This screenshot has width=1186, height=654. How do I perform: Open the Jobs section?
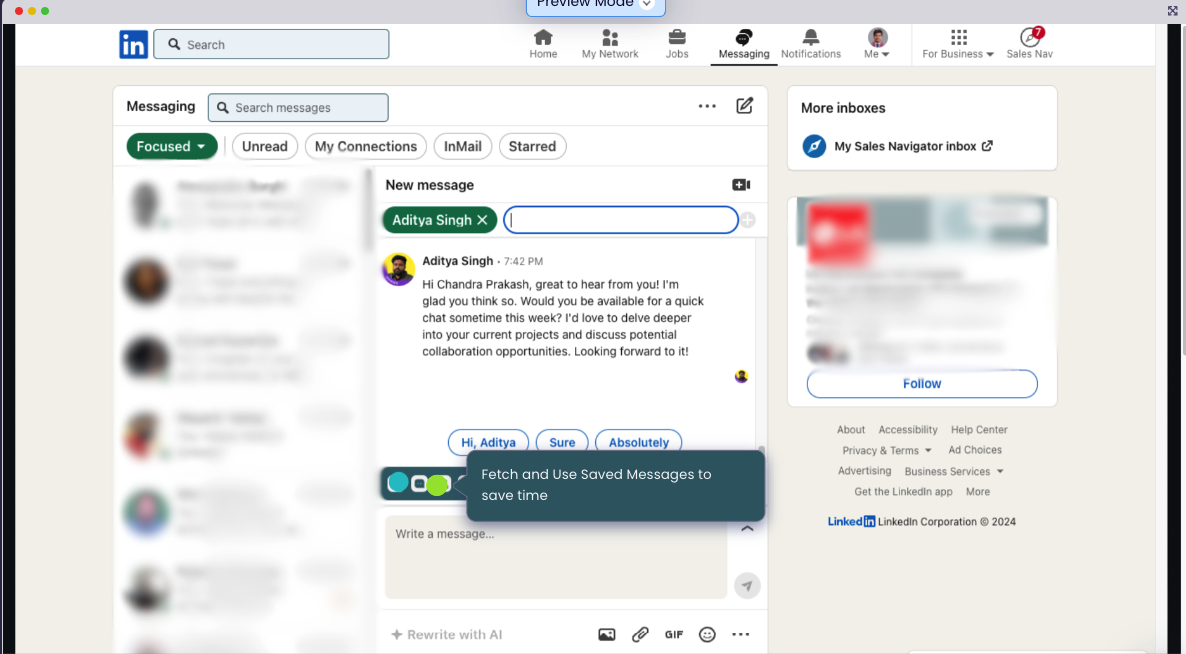[677, 44]
